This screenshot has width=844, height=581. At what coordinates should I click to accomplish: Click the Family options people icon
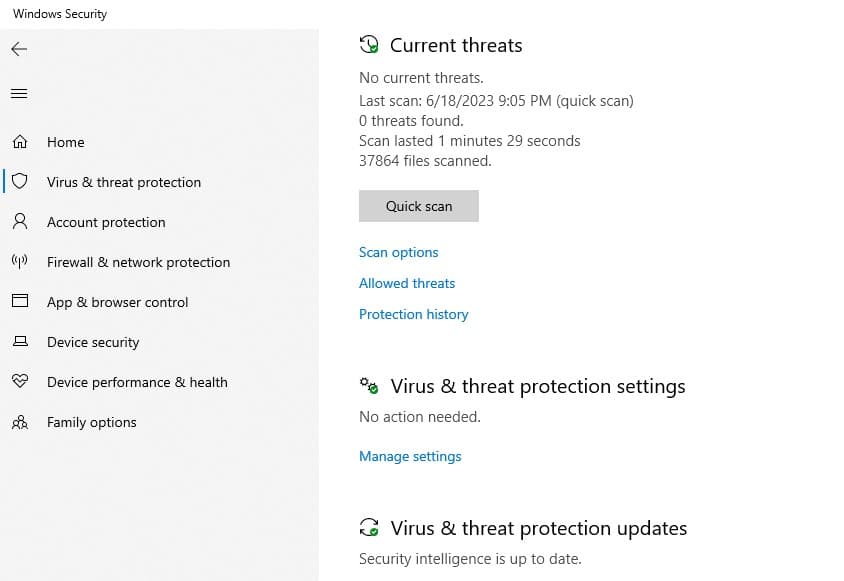(x=19, y=422)
